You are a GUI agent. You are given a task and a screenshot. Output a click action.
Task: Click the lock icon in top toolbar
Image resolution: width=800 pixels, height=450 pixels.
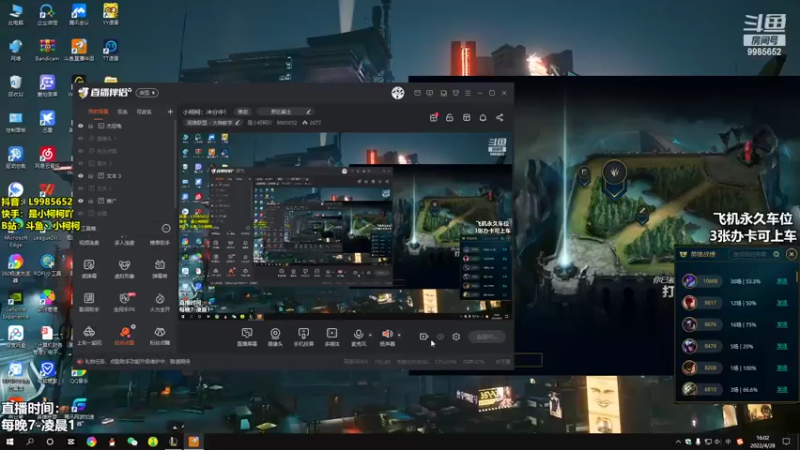[x=449, y=117]
